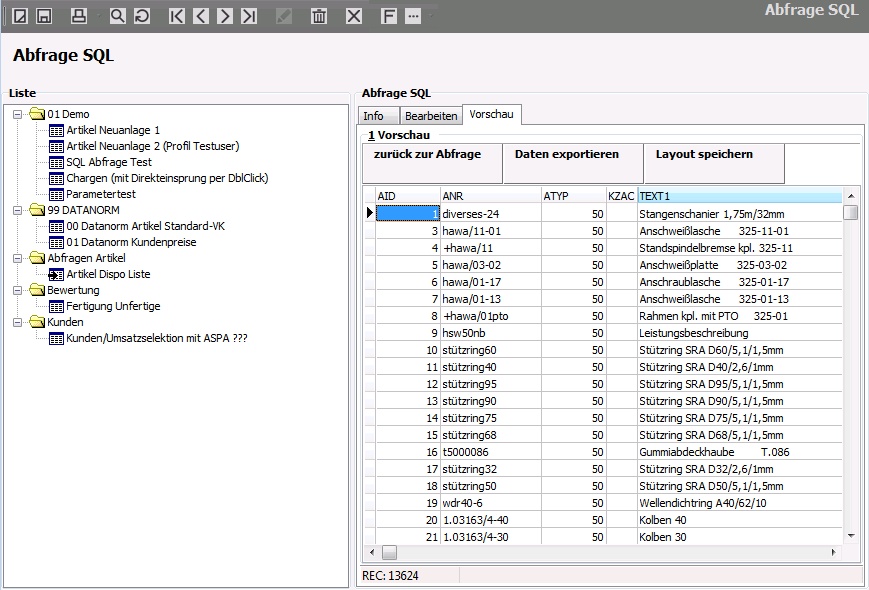This screenshot has height=590, width=869.
Task: Sort by the AID column header
Action: [x=408, y=196]
